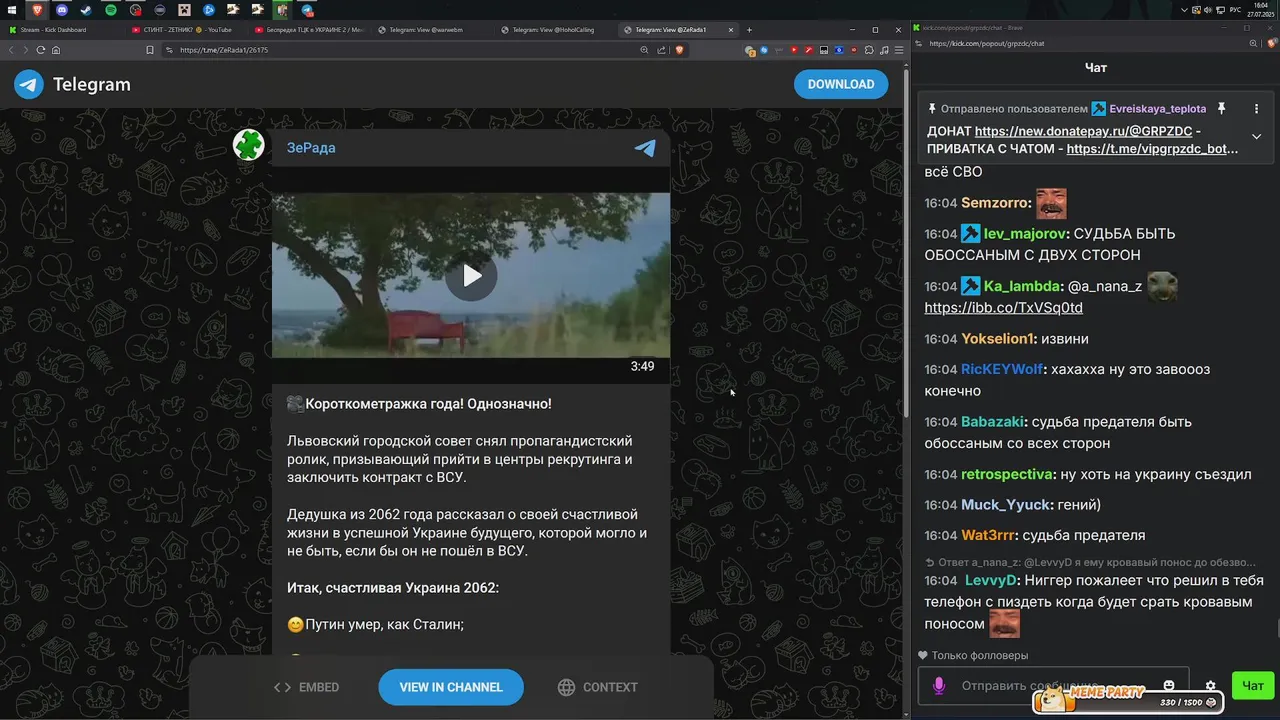Click username RicKEYWolf in chat
Screen dimensions: 1280x720
[1002, 369]
